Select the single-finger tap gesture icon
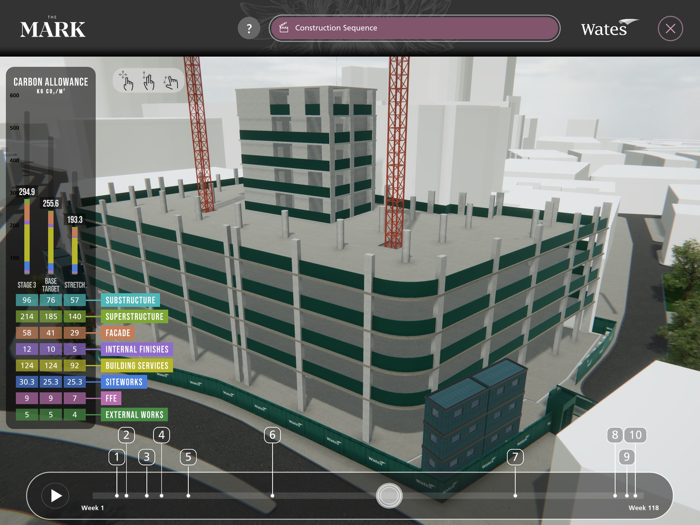This screenshot has width=700, height=525. [x=127, y=81]
